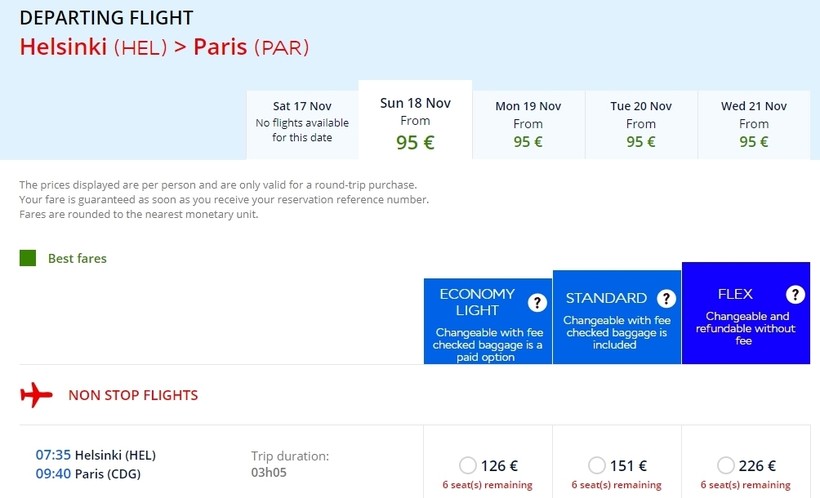This screenshot has width=820, height=498.
Task: Switch to the Sat 17 Nov date tab
Action: [x=302, y=121]
